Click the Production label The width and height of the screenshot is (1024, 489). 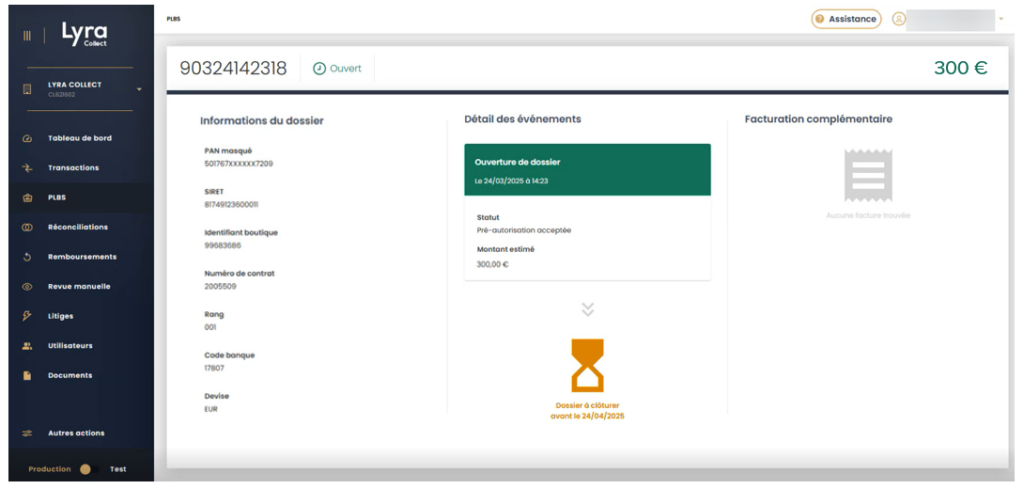point(50,469)
